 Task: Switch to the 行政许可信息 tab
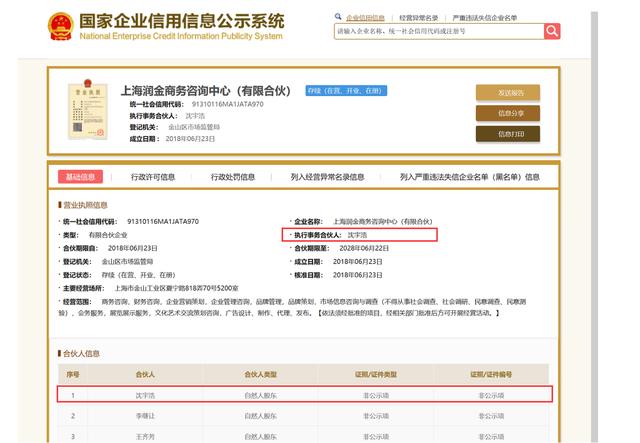pos(153,177)
